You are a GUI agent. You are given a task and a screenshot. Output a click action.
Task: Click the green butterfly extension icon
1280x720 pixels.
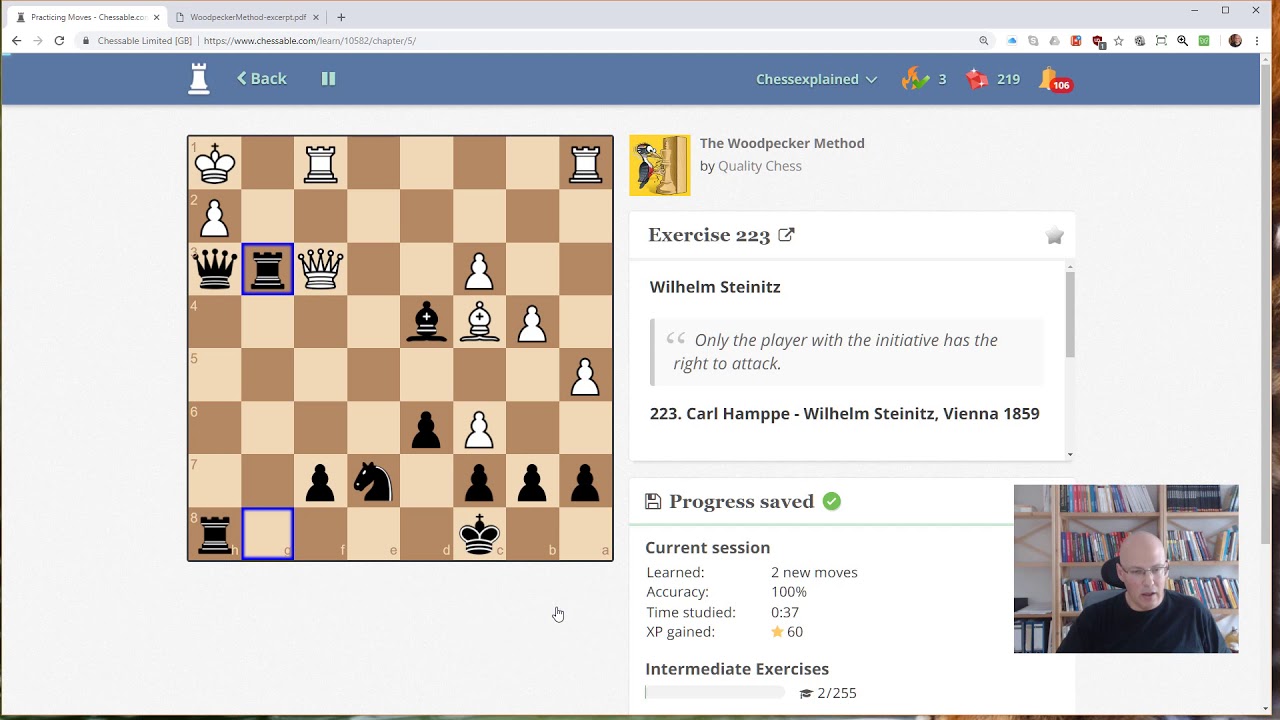(x=1204, y=41)
